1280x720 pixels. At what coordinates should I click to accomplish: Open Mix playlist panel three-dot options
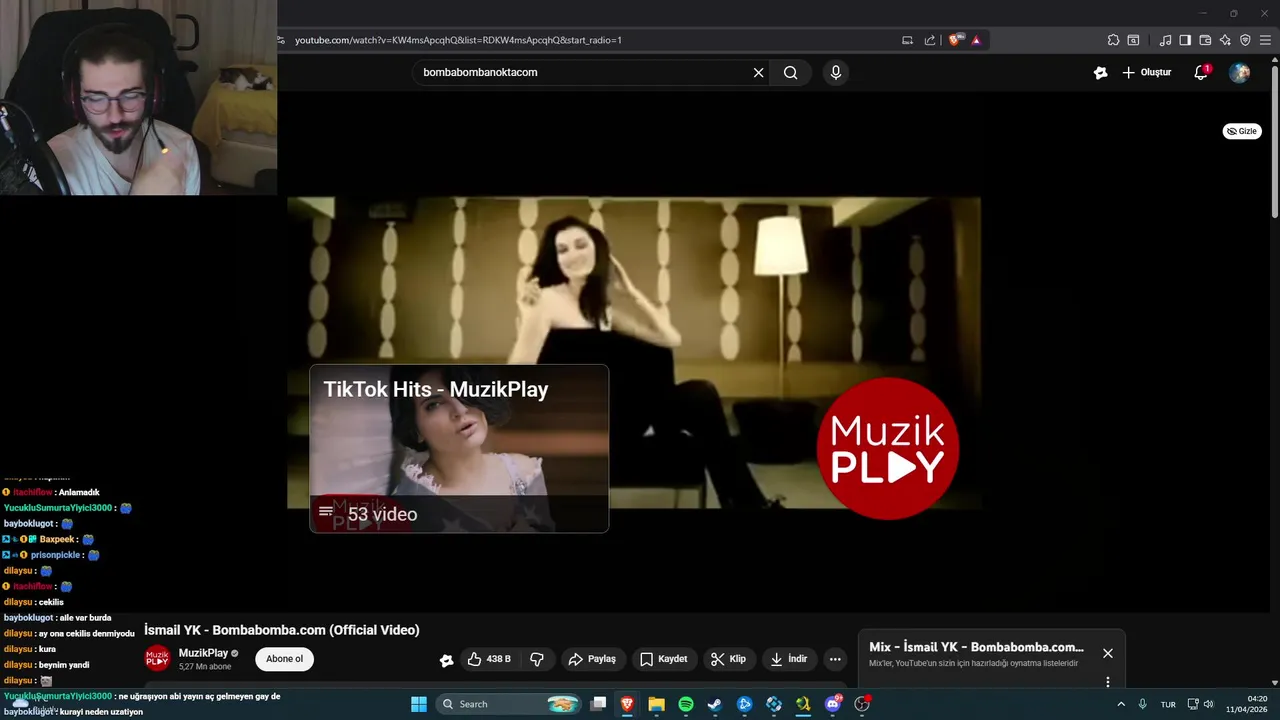(1107, 682)
